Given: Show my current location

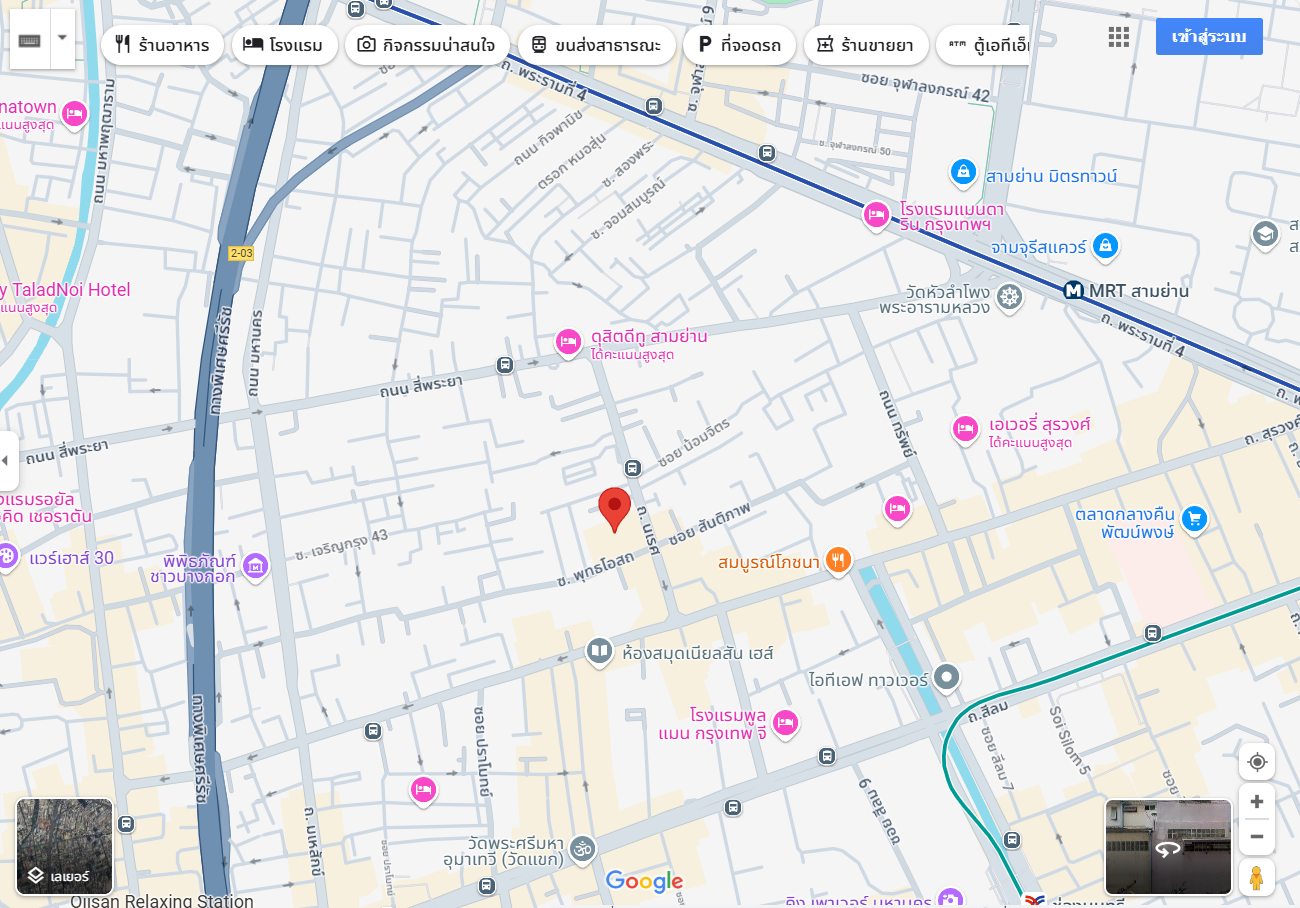Looking at the screenshot, I should tap(1257, 762).
